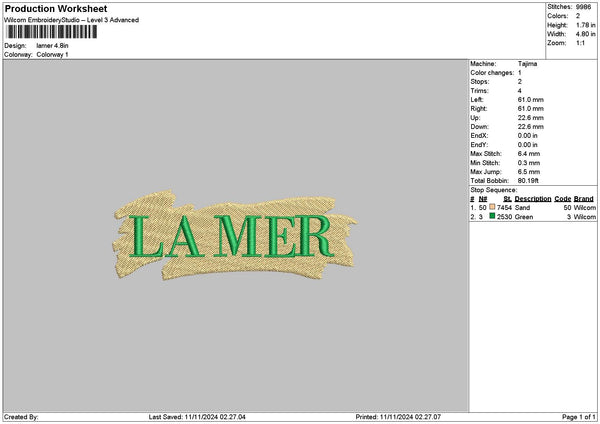600x424 pixels.
Task: Click the 'Stop Sequence:' heading
Action: tap(494, 190)
